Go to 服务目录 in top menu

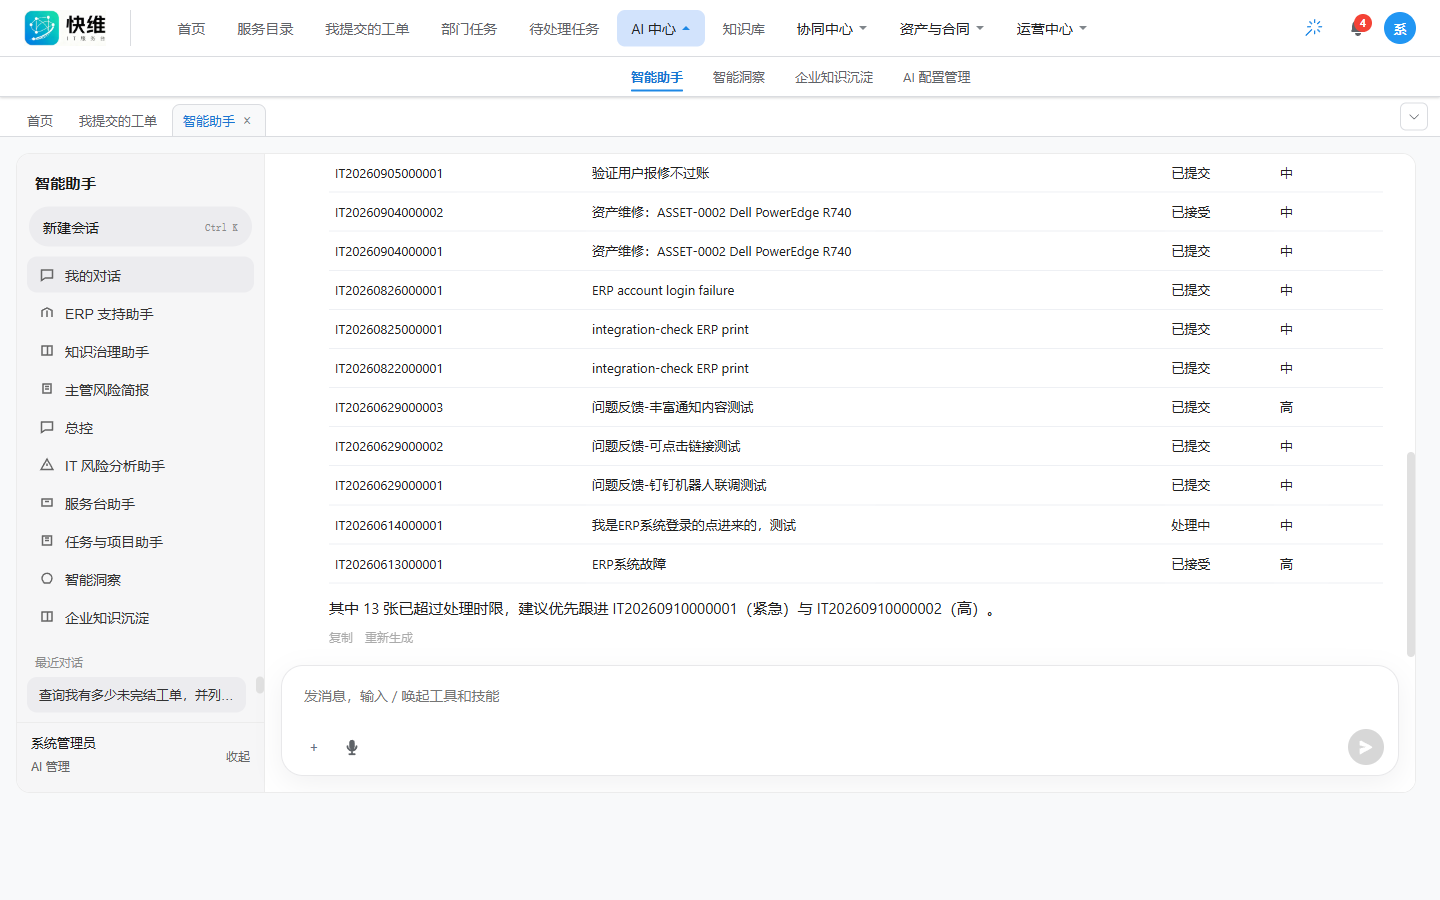tap(265, 29)
